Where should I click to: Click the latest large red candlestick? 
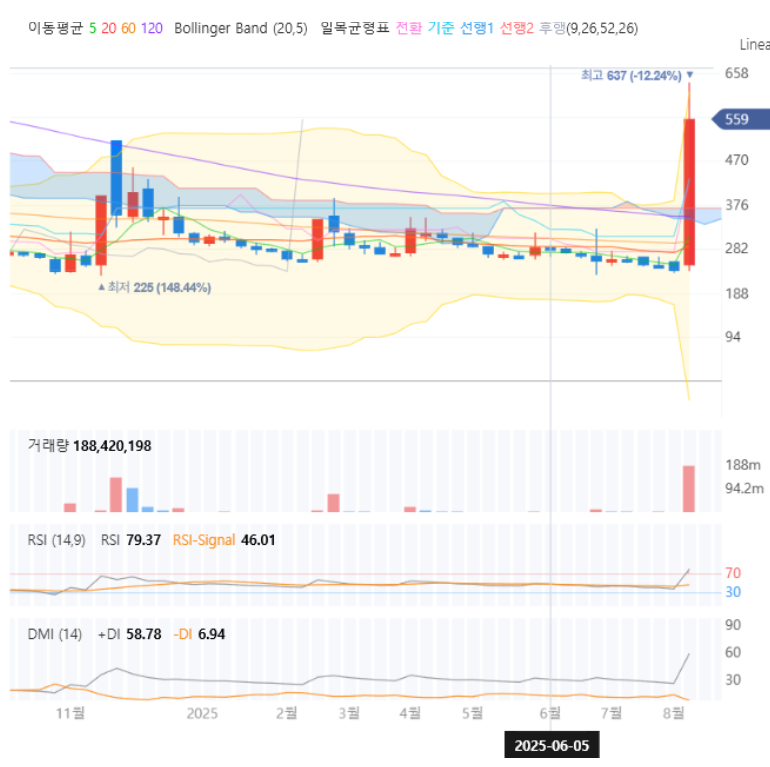(689, 192)
